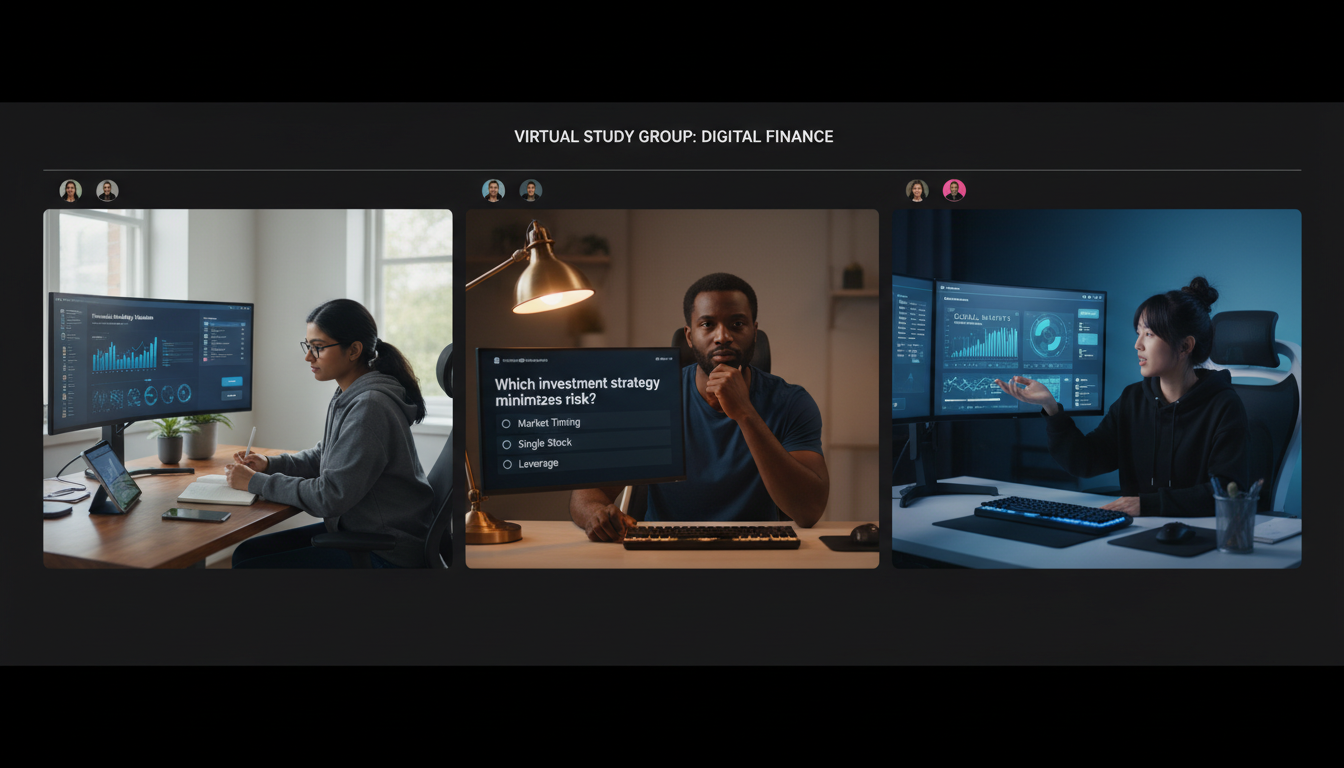Click the avatar beside the pink-background avatar
This screenshot has width=1344, height=768.
point(917,190)
